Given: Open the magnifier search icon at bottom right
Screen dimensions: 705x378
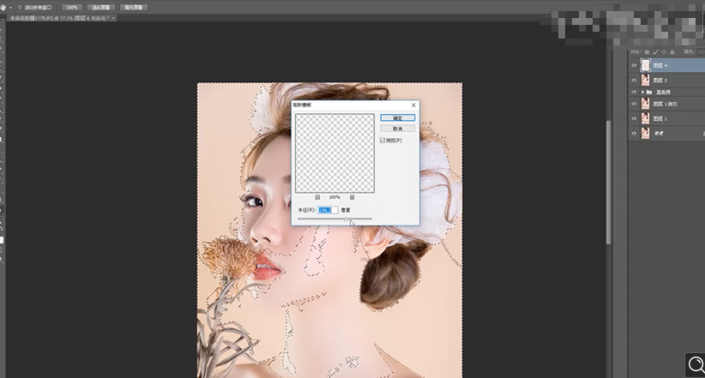Looking at the screenshot, I should 696,365.
